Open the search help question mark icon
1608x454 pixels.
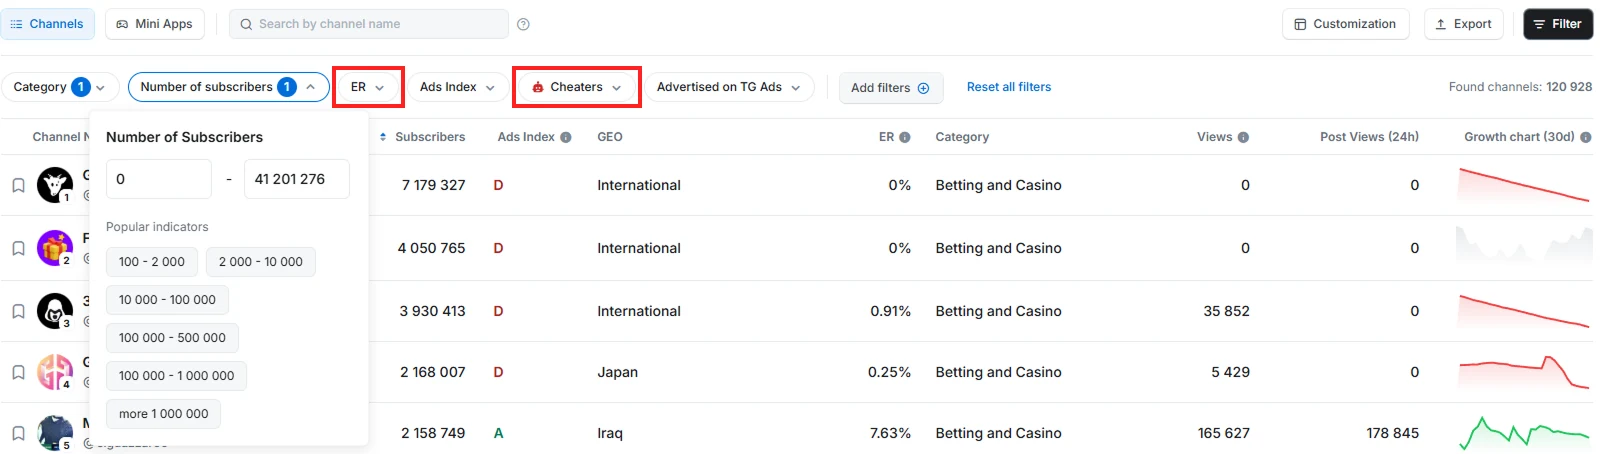(523, 24)
